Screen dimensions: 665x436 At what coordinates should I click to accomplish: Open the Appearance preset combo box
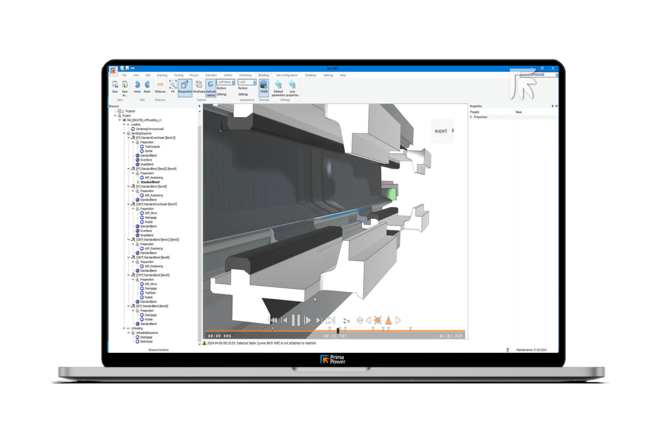point(247,82)
